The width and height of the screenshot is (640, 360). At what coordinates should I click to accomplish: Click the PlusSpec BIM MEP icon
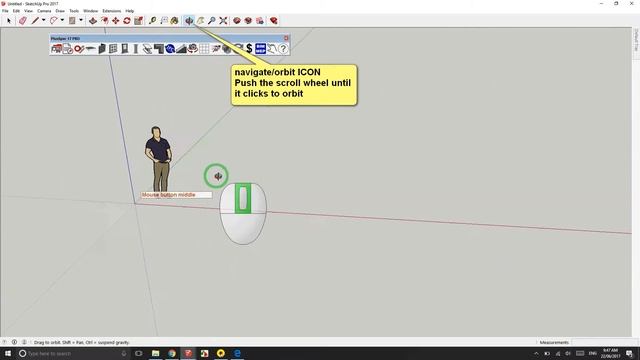click(260, 49)
